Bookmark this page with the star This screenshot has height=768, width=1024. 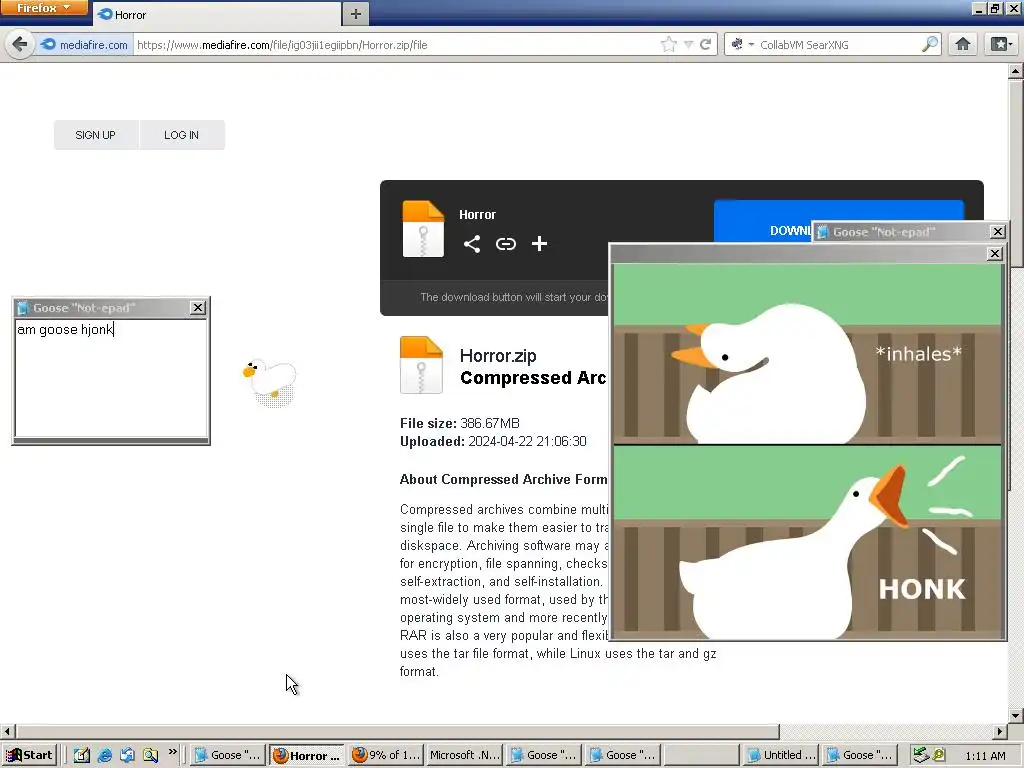pos(668,44)
